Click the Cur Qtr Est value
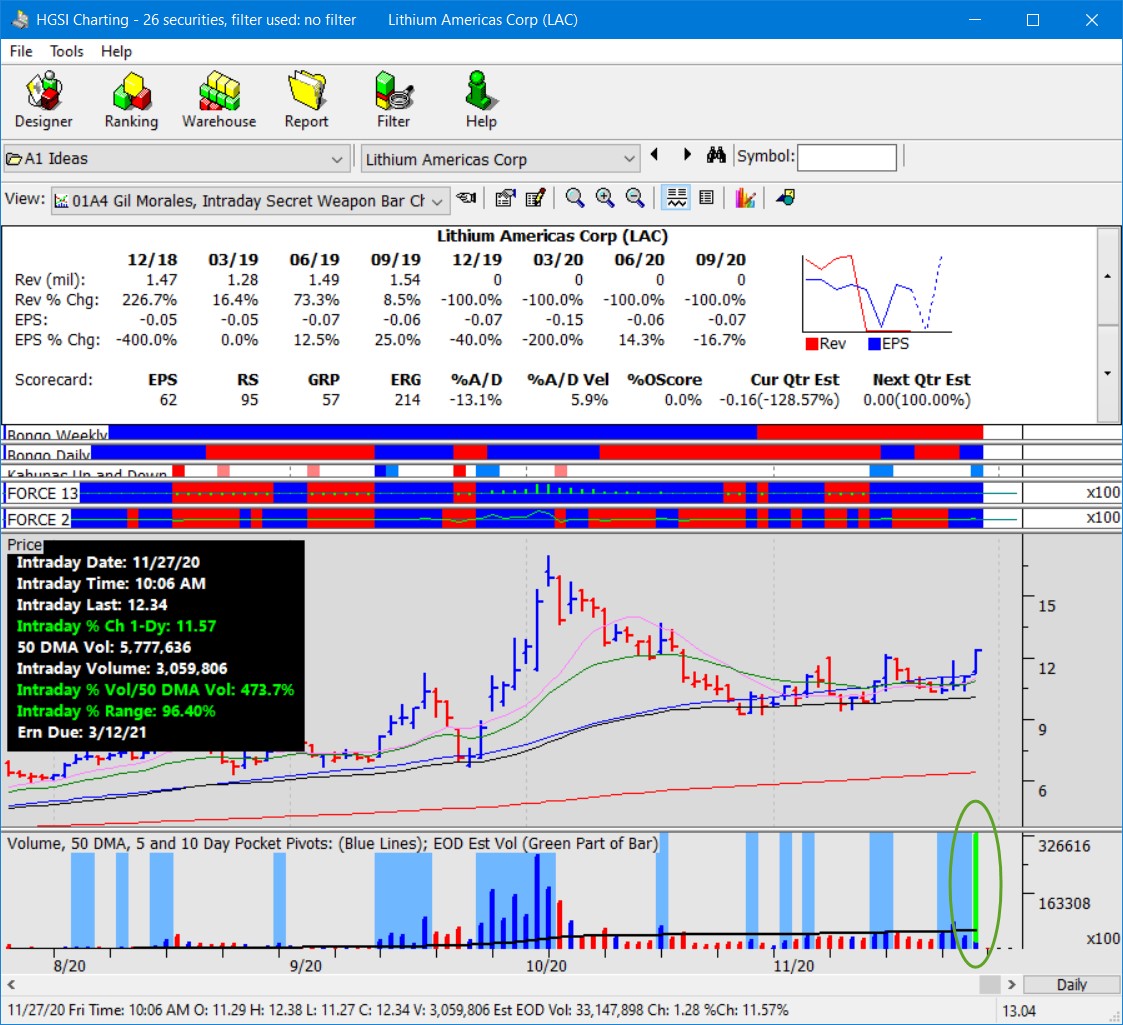Screen dimensions: 1123x1025 coord(779,400)
